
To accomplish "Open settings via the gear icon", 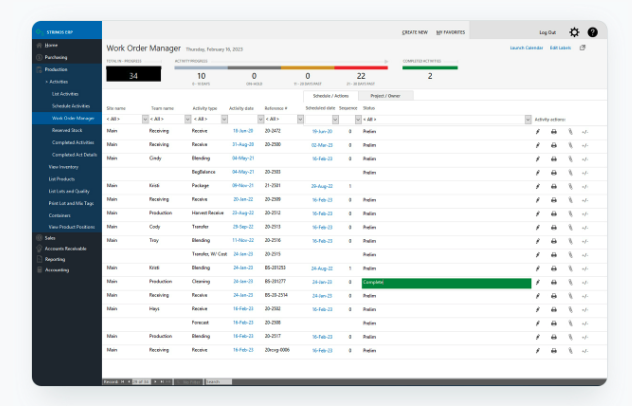I will point(574,32).
